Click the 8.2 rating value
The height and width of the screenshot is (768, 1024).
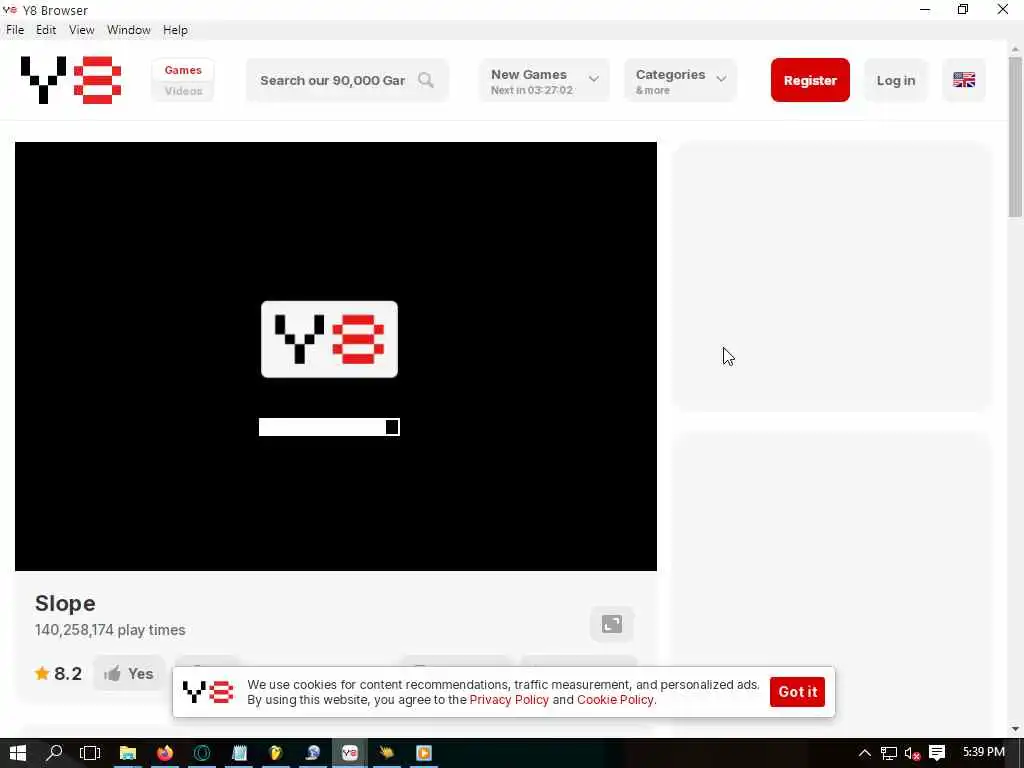pyautogui.click(x=68, y=673)
